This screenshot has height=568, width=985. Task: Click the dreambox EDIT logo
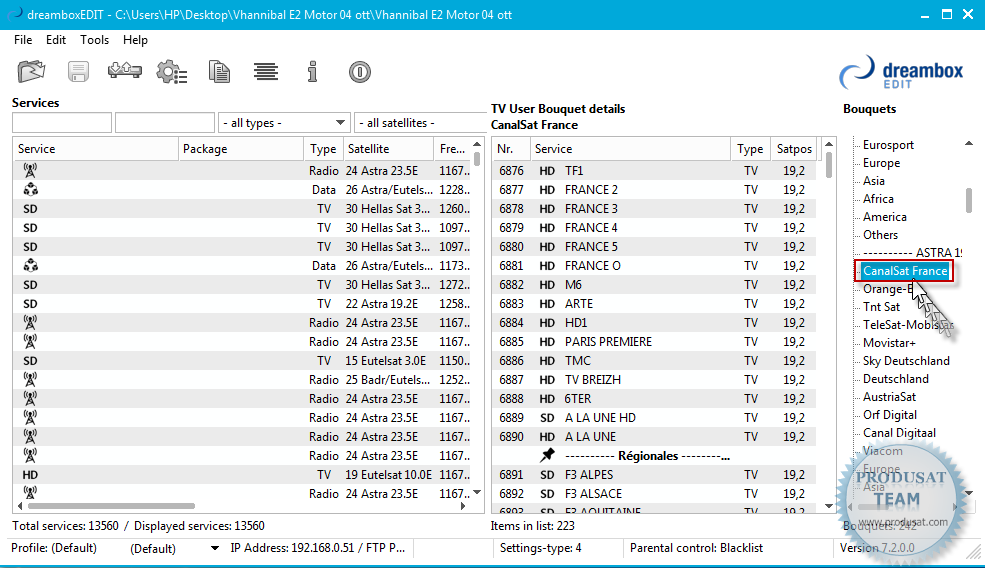[x=901, y=73]
